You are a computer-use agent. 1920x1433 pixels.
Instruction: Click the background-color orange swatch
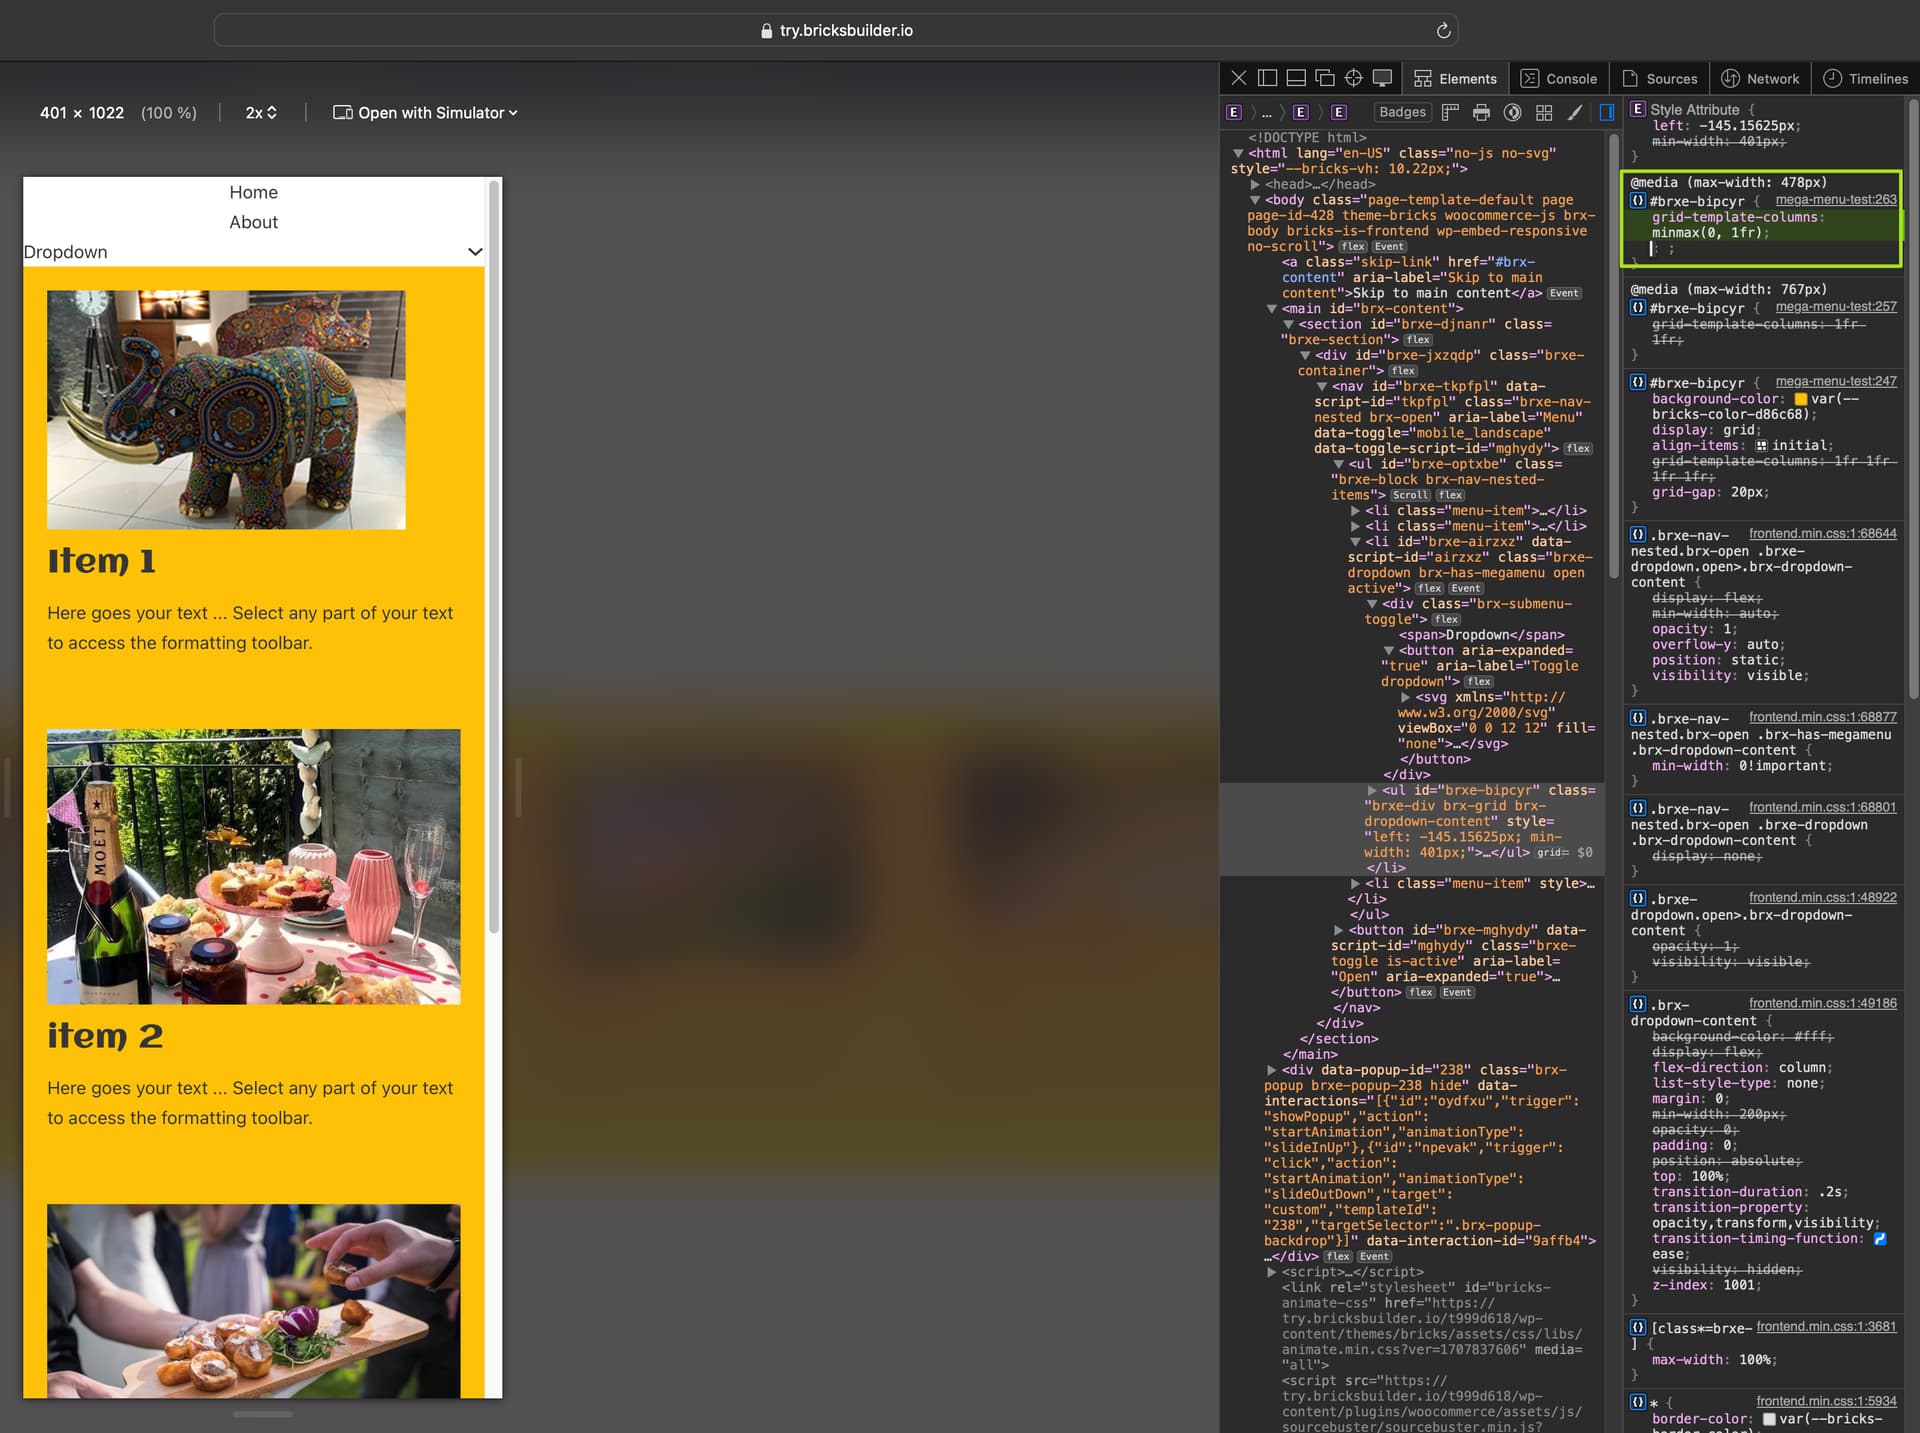tap(1800, 399)
